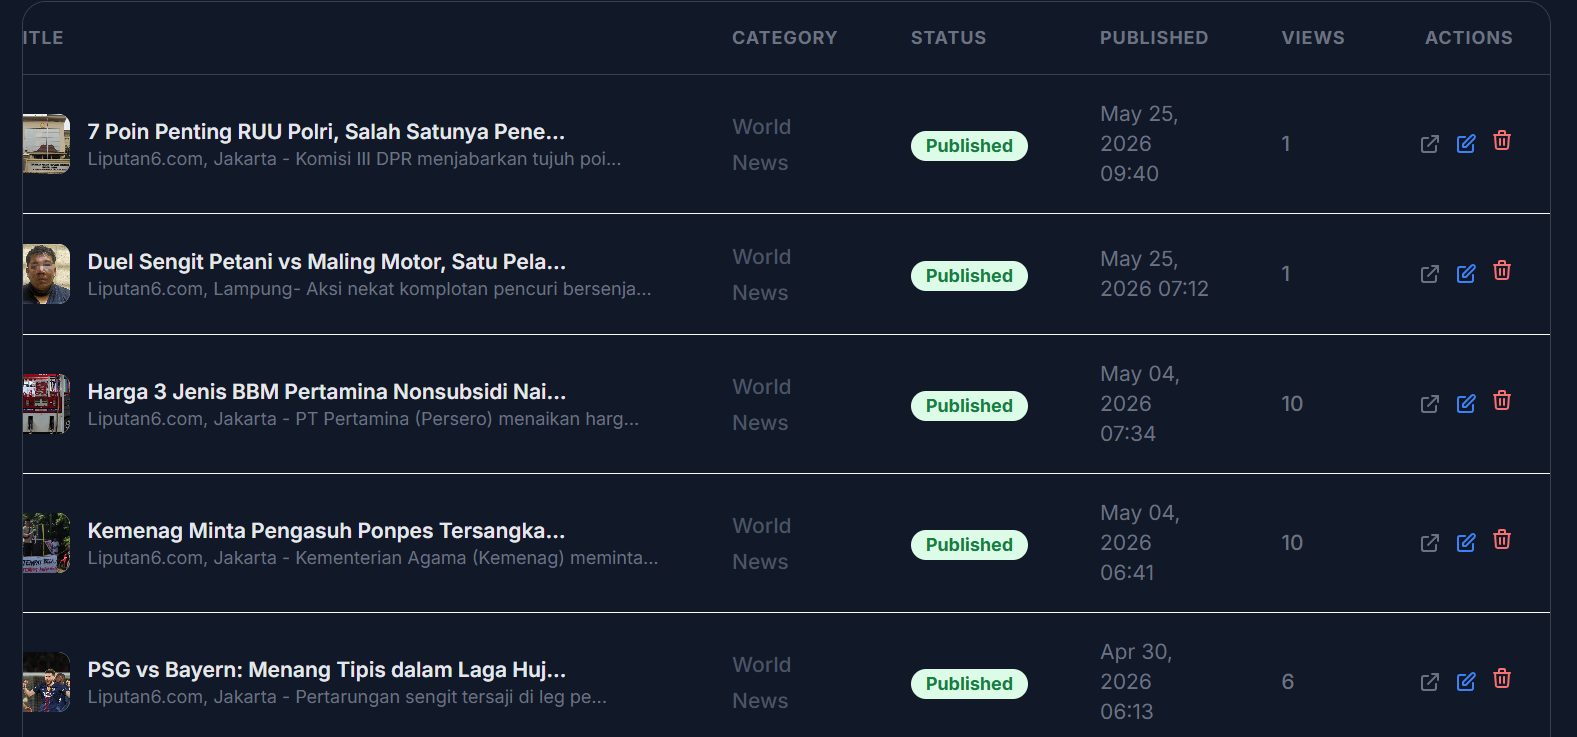Image resolution: width=1577 pixels, height=737 pixels.
Task: Edit the Kemenag Minta Pengasuh article
Action: coord(1466,543)
